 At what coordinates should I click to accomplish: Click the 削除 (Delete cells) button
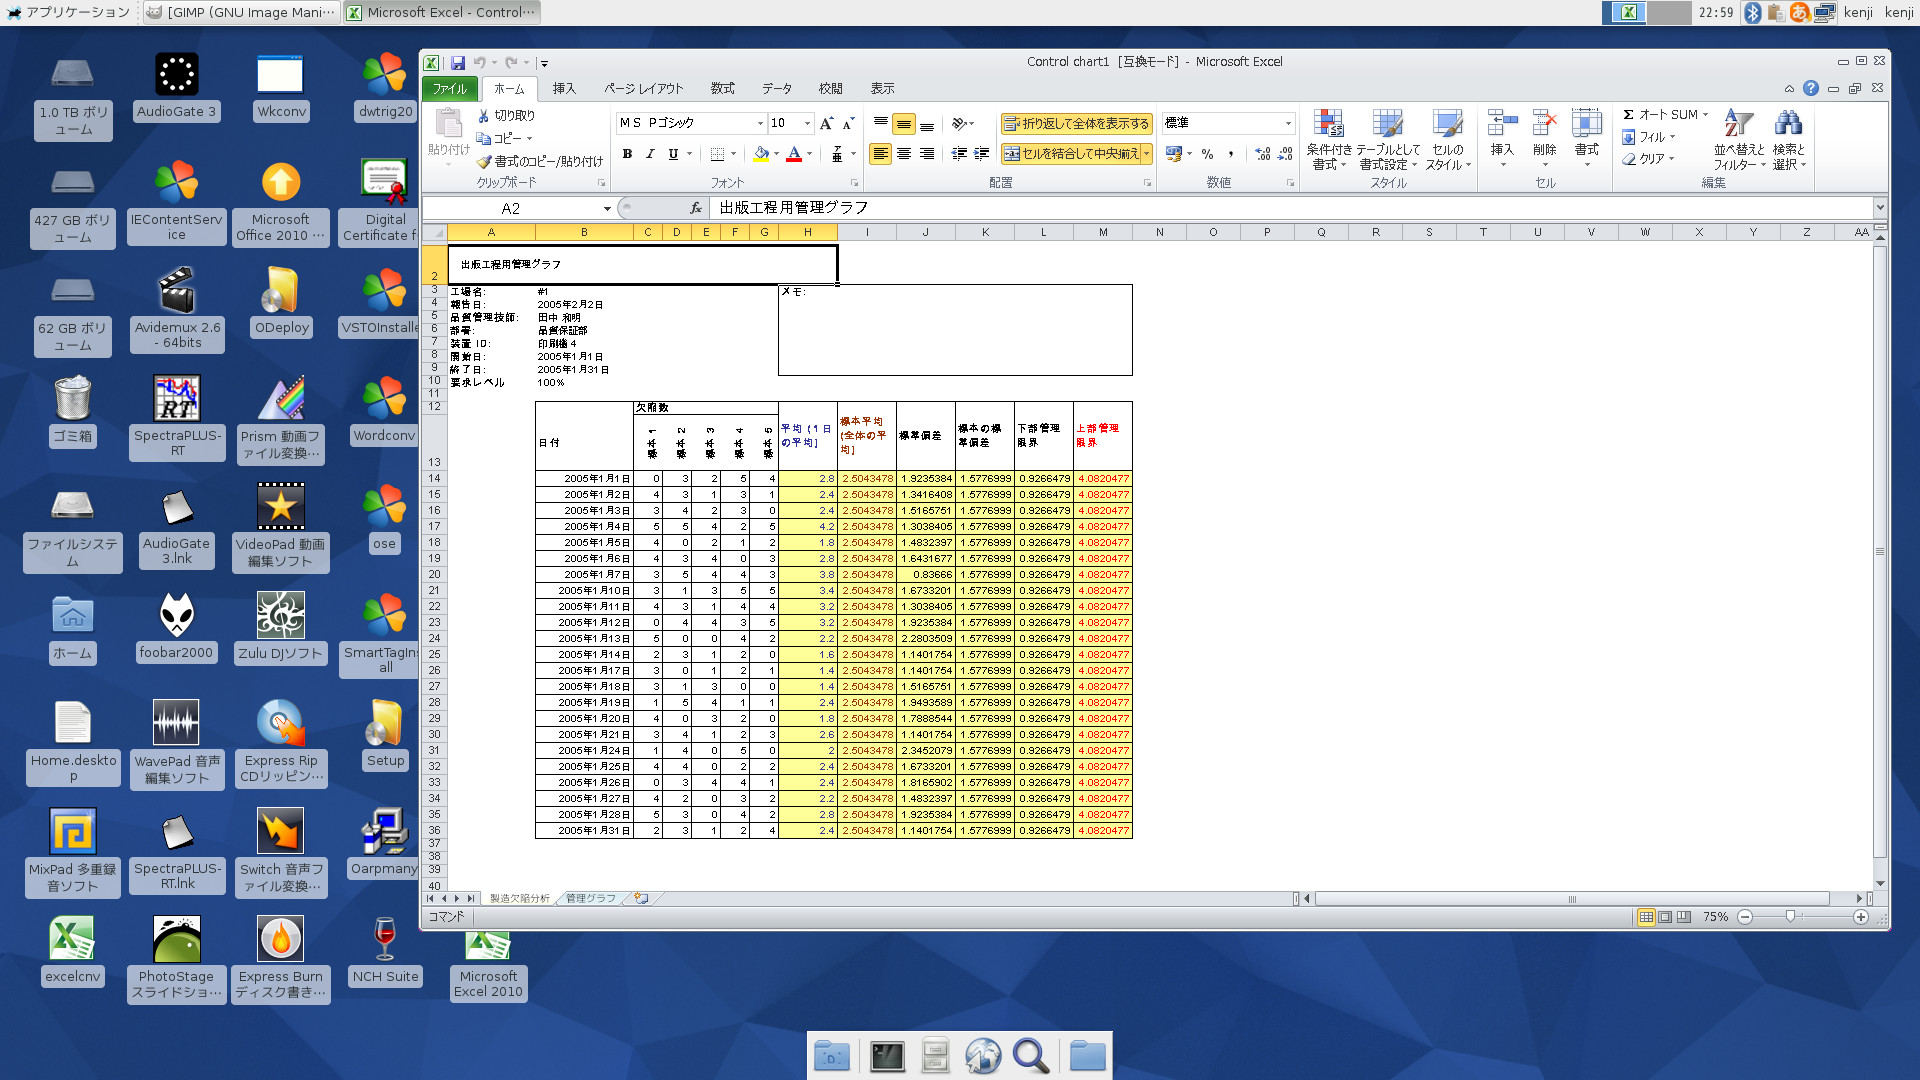coord(1544,138)
